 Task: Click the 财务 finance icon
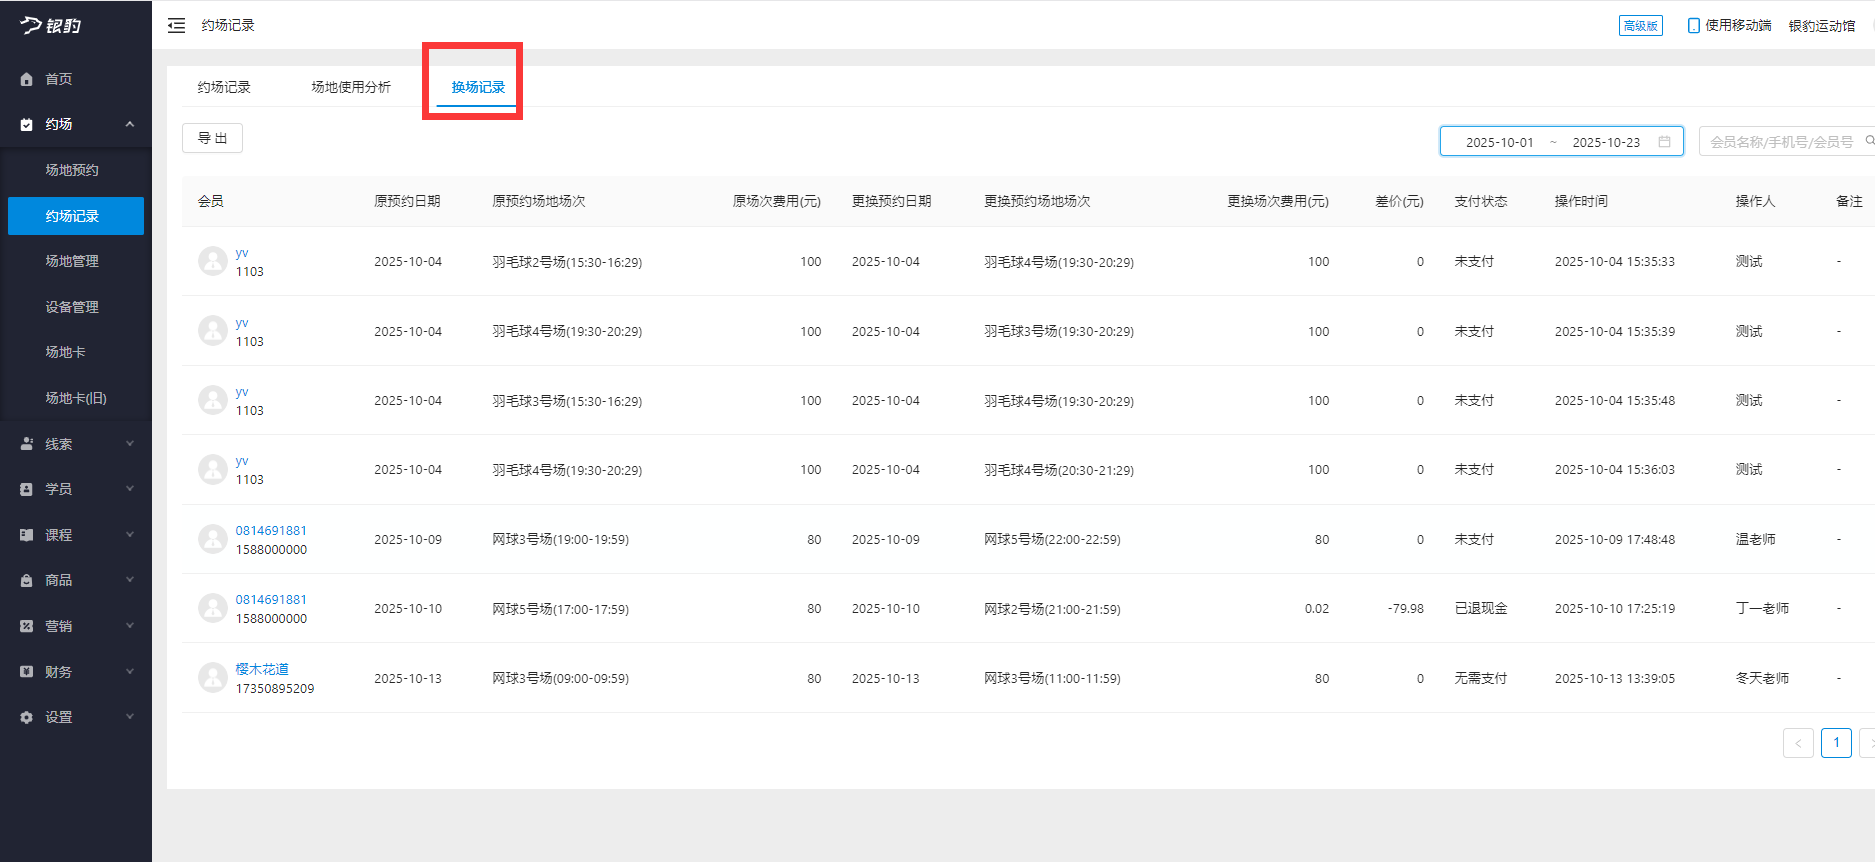27,672
